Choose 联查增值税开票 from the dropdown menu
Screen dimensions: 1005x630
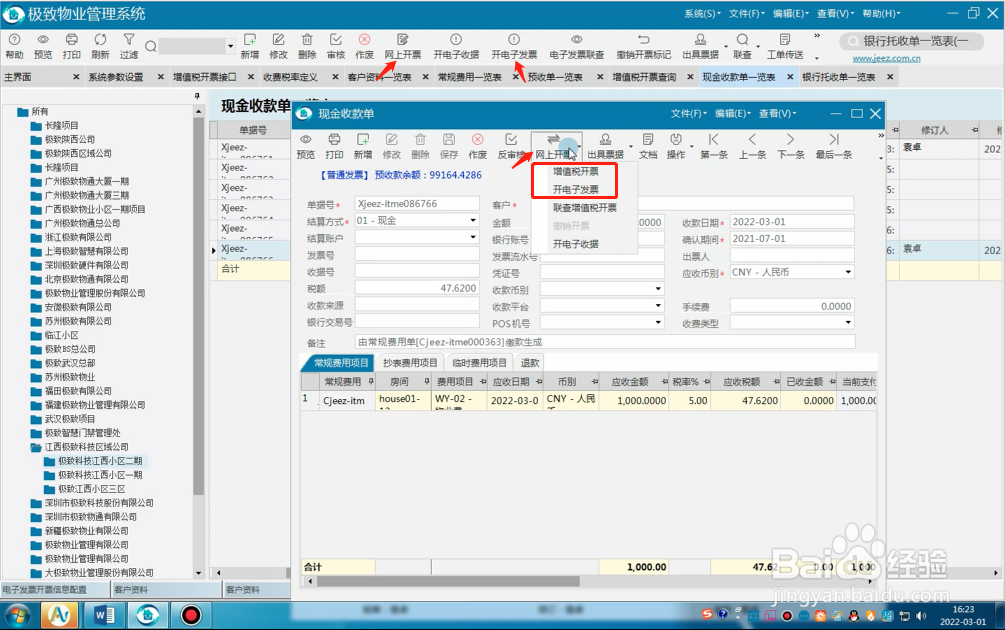coord(585,208)
